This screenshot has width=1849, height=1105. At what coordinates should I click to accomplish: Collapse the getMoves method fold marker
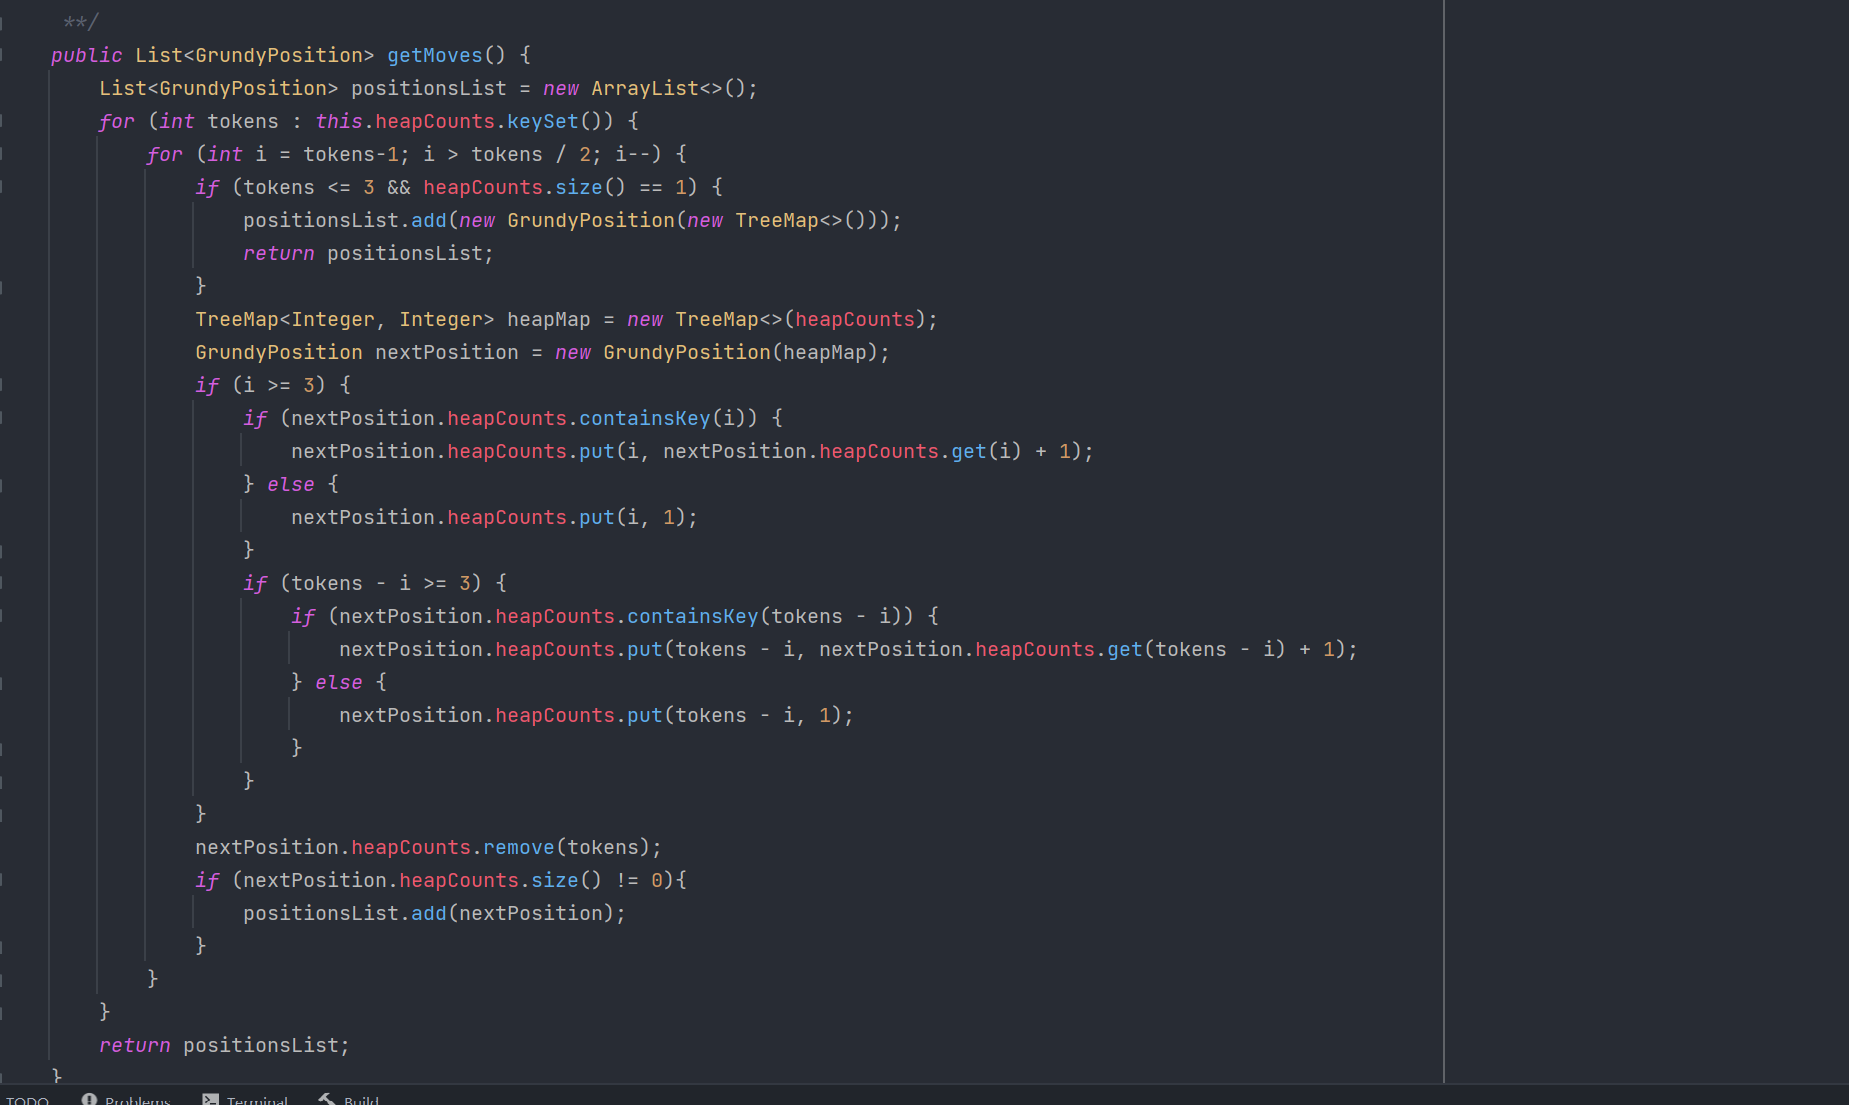(3, 55)
